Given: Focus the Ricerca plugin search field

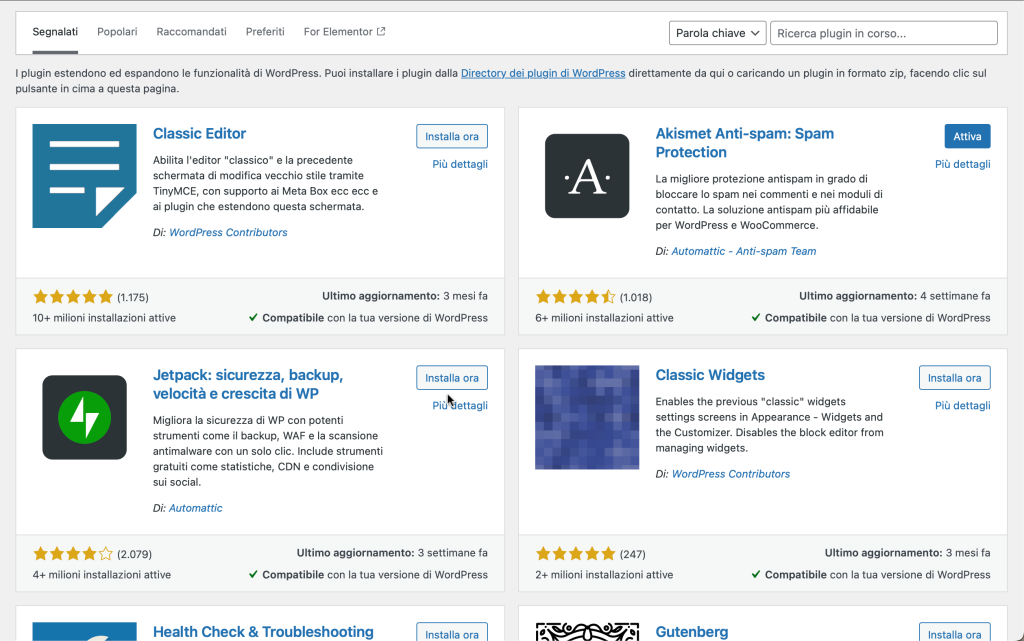Looking at the screenshot, I should click(884, 33).
